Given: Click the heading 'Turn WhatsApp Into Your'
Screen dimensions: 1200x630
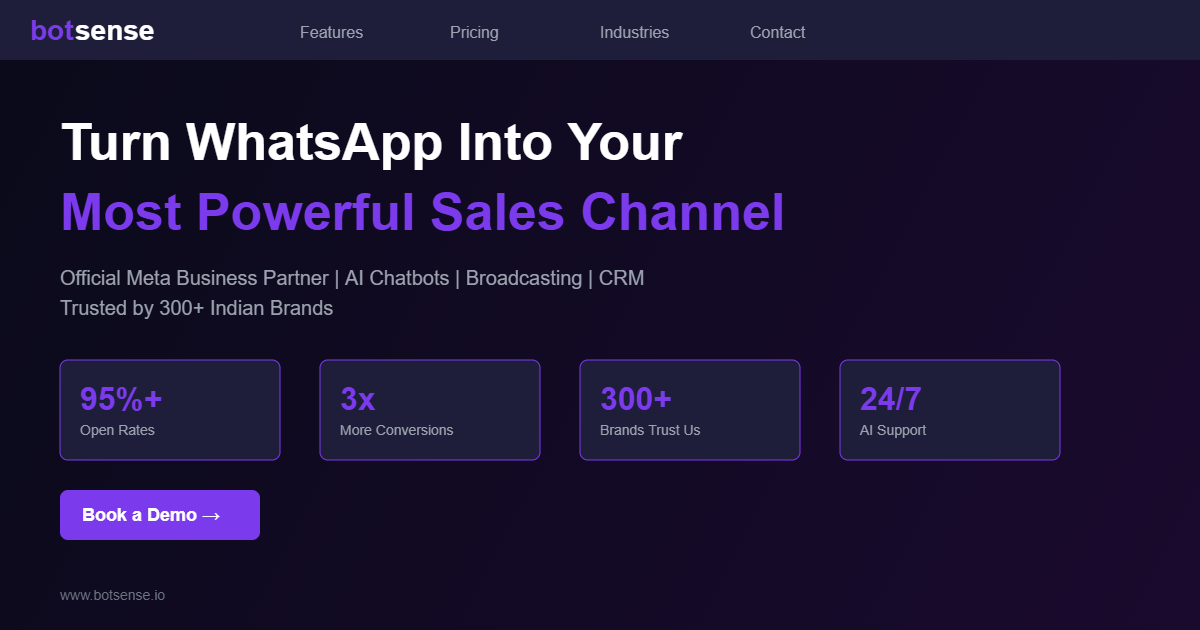Looking at the screenshot, I should pos(371,142).
